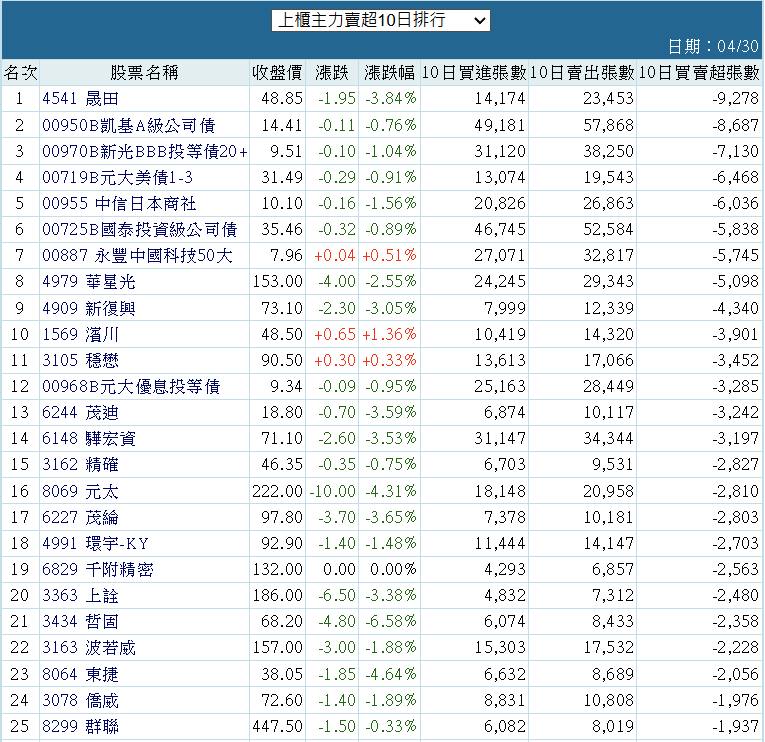
Task: Click change value -10.00
Action: (x=333, y=491)
